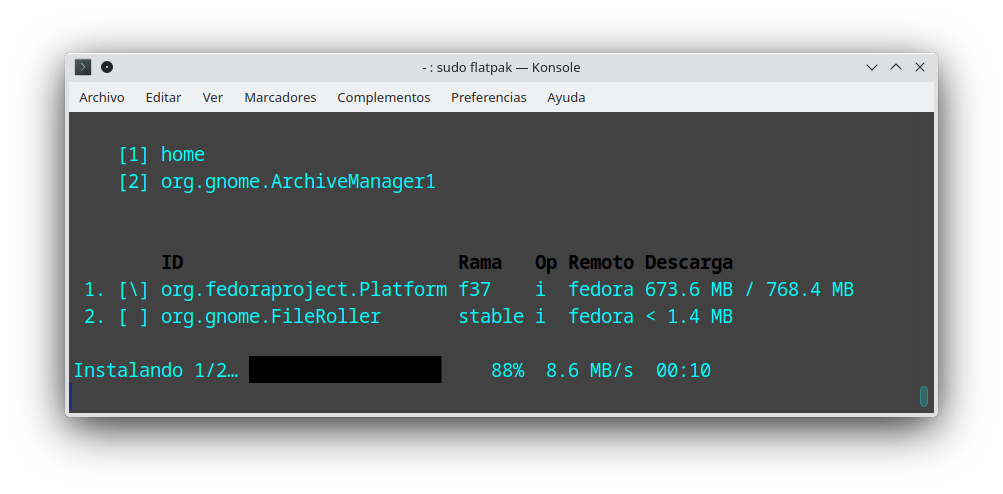Click the pin-on-all-desktops dot icon

[x=107, y=67]
